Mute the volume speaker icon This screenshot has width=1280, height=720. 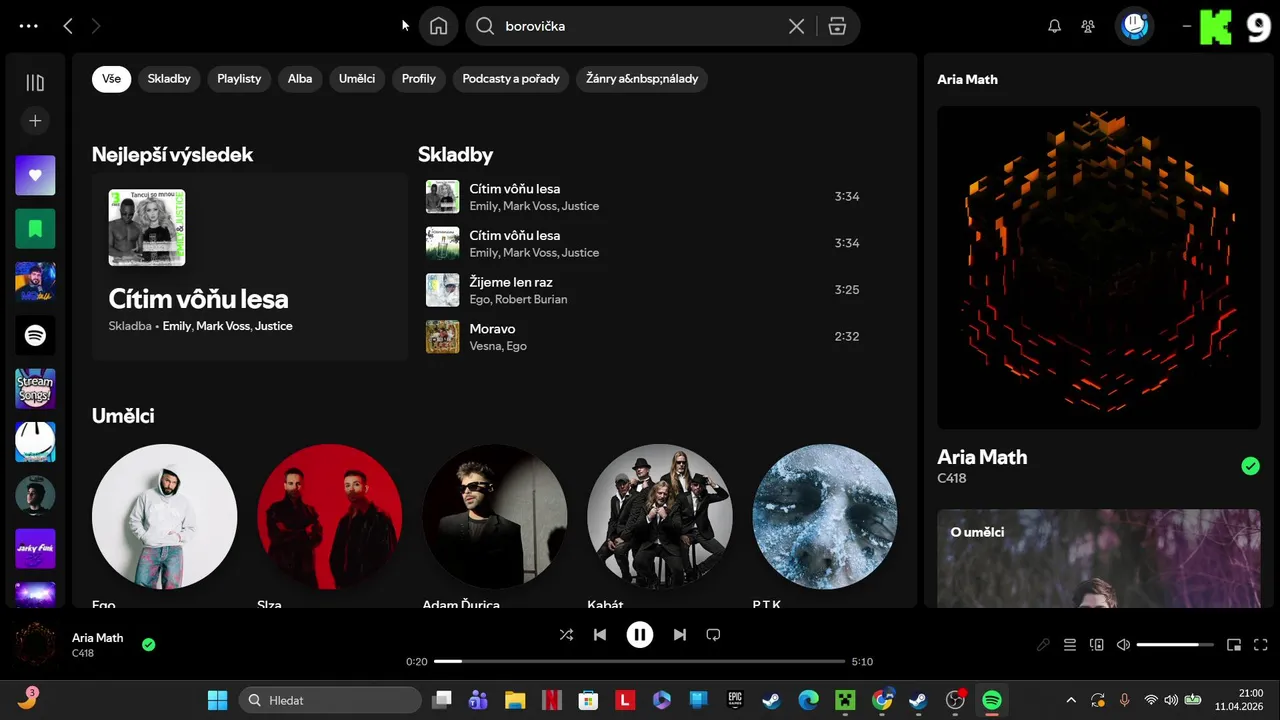1123,645
